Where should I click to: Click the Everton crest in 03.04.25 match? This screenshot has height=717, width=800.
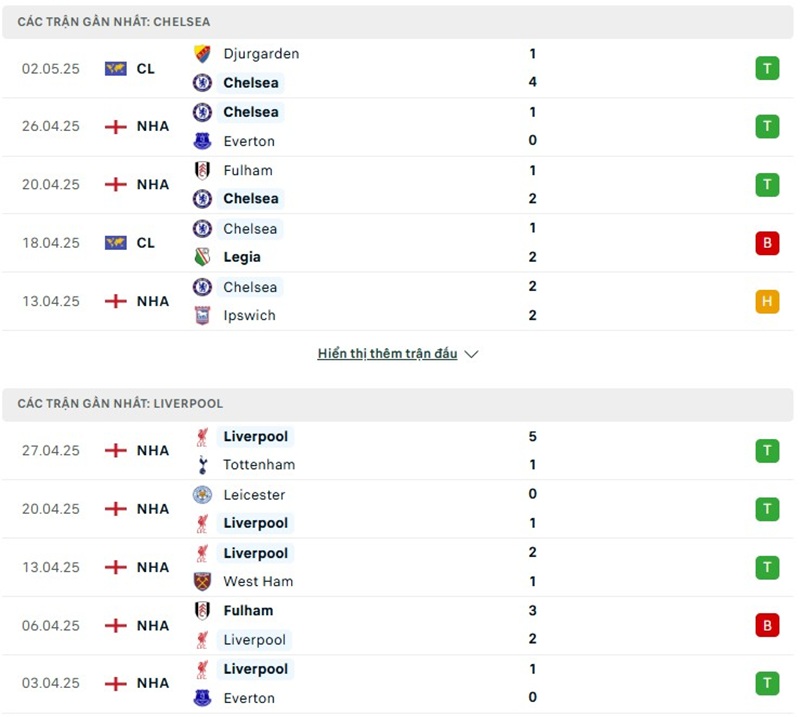(x=202, y=698)
